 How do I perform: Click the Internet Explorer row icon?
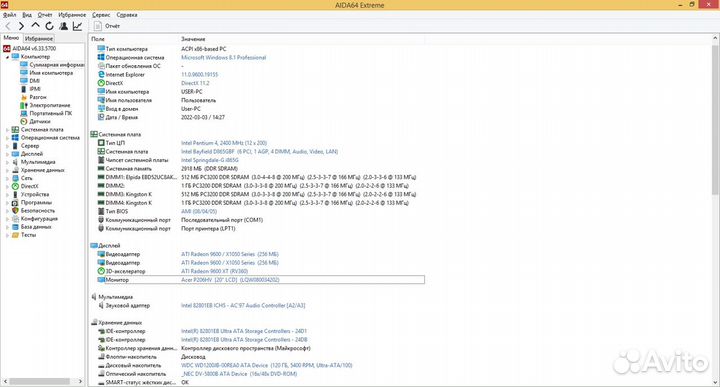point(101,74)
